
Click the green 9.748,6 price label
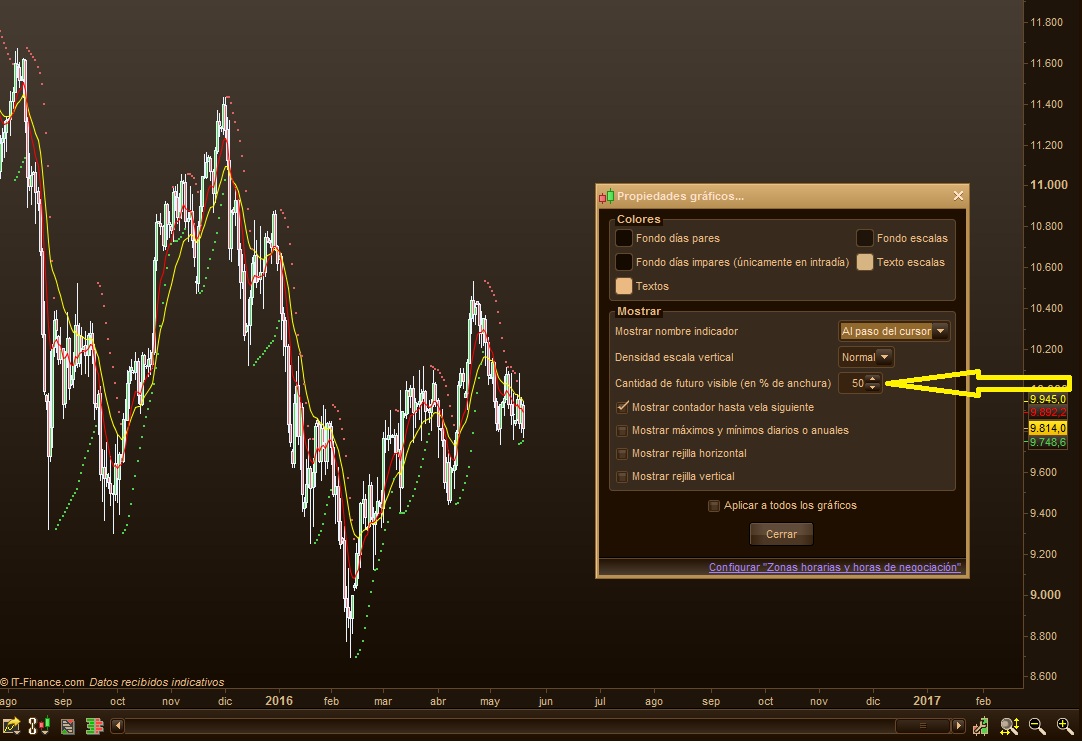[1047, 442]
